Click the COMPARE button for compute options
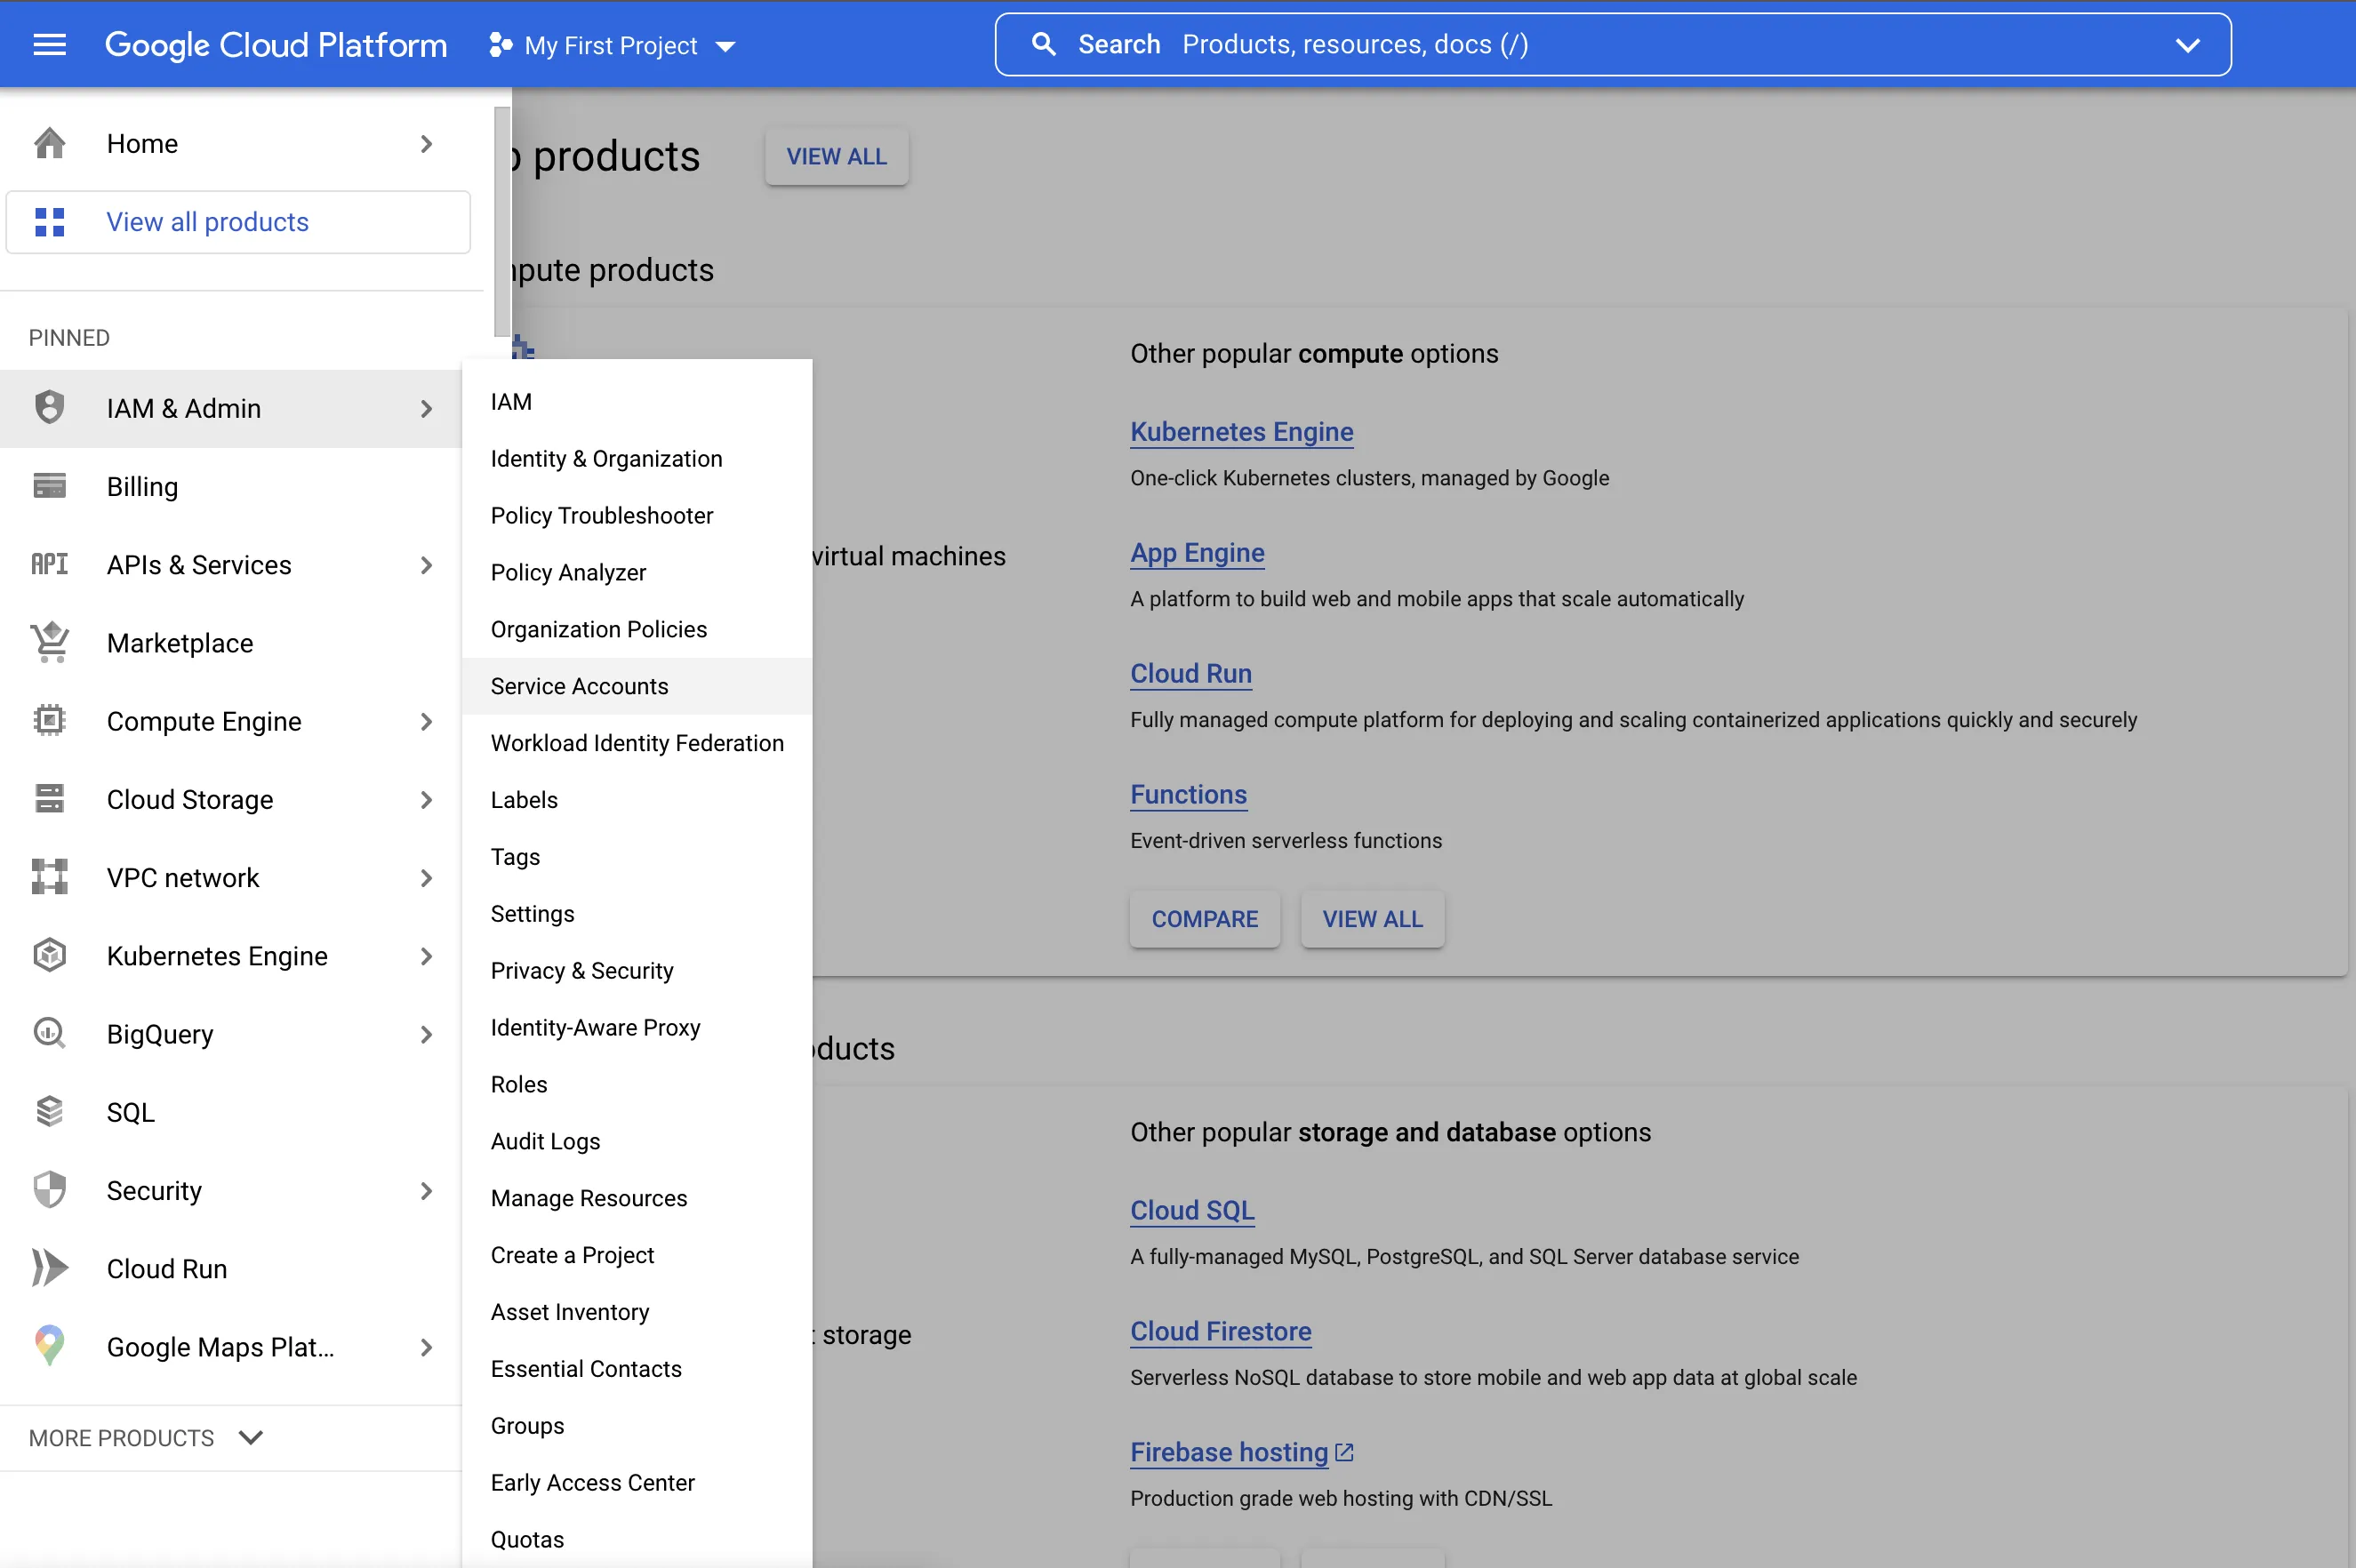 tap(1204, 918)
